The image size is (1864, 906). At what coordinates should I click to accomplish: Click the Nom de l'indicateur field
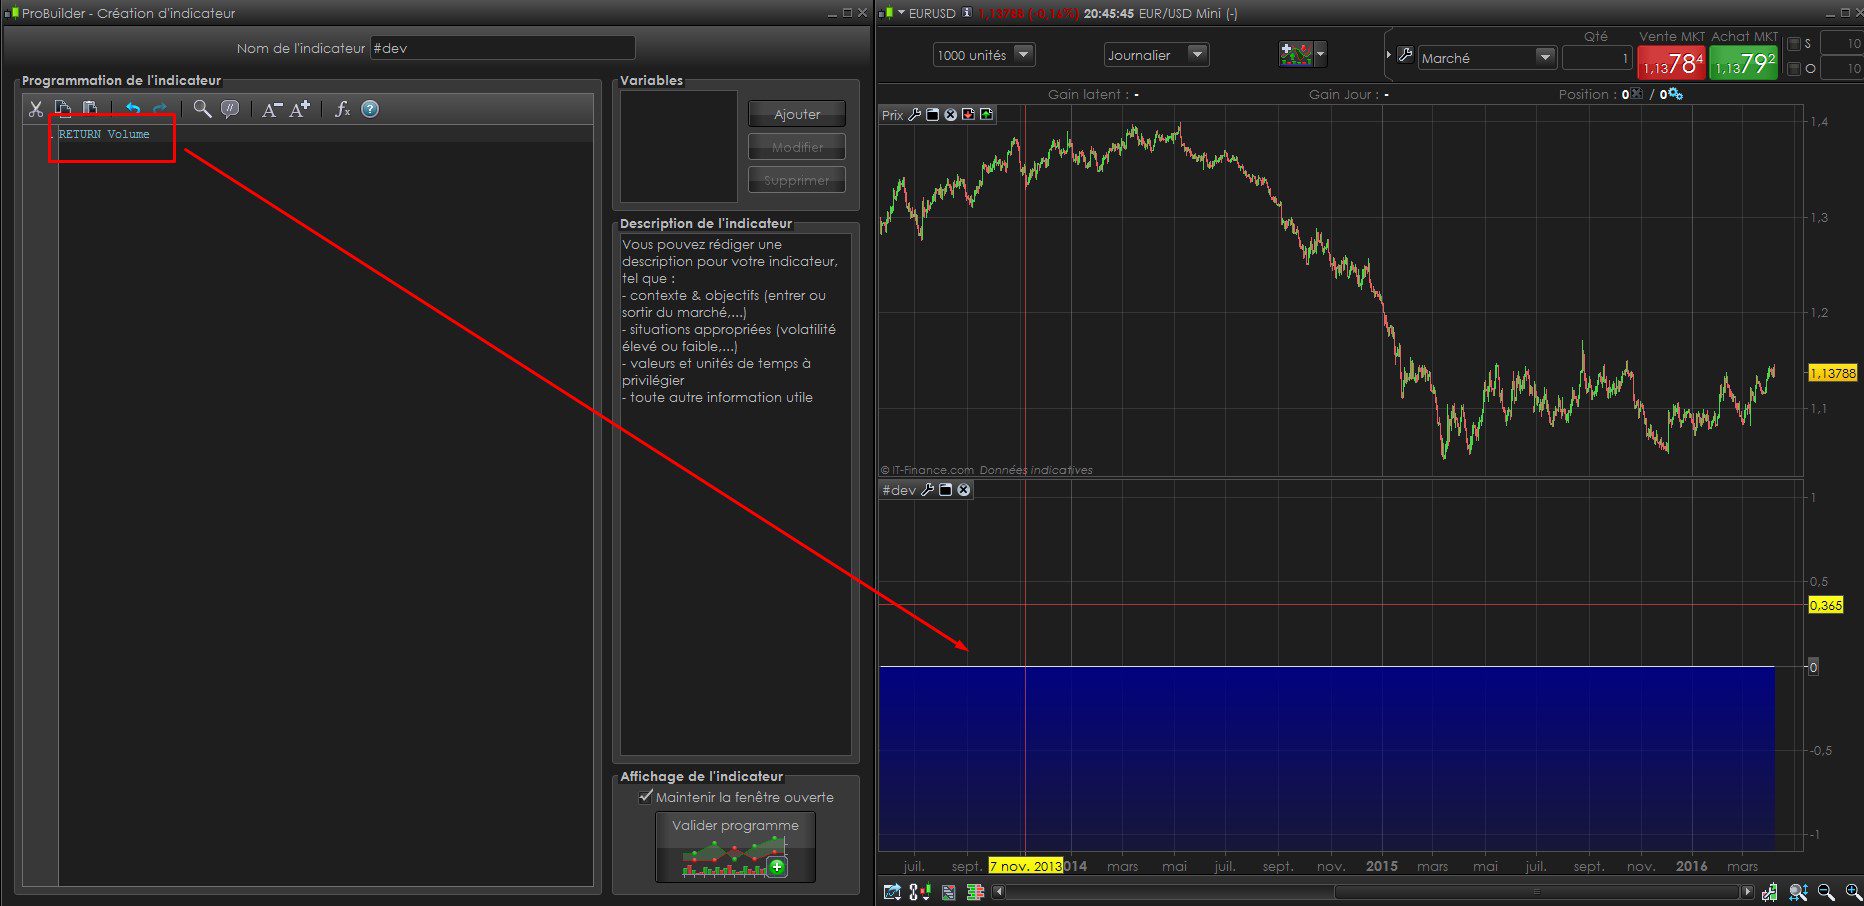click(503, 48)
